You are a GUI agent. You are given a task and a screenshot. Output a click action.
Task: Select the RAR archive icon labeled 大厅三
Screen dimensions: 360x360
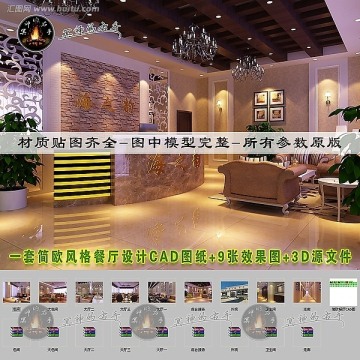126,332
